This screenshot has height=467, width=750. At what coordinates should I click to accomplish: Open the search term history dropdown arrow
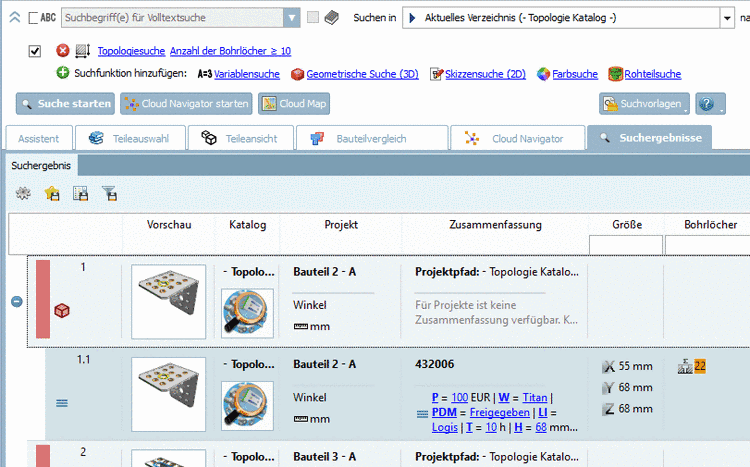pyautogui.click(x=291, y=18)
